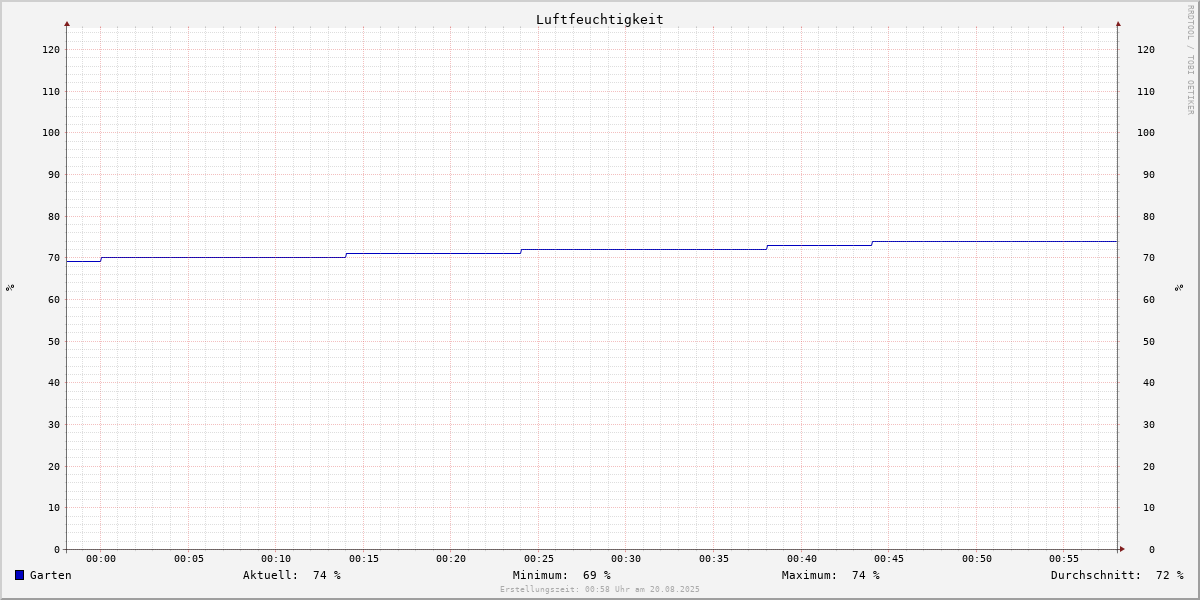The width and height of the screenshot is (1200, 600).
Task: Select the Aktuell: 74 % value
Action: click(x=292, y=575)
